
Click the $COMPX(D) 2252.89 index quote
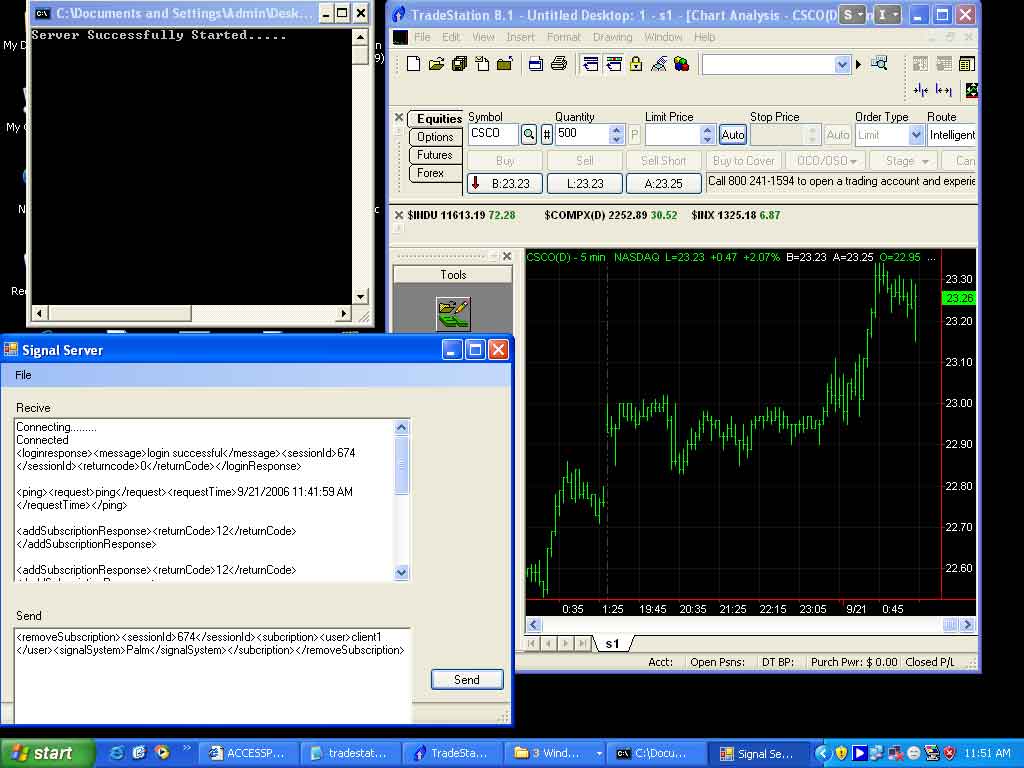point(611,215)
